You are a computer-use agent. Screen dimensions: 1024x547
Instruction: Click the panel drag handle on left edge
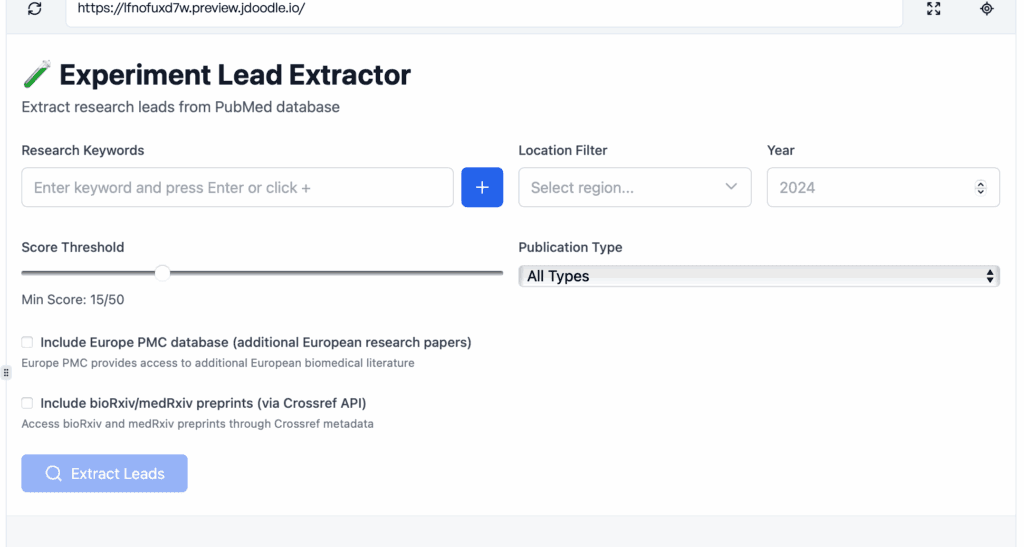click(6, 373)
